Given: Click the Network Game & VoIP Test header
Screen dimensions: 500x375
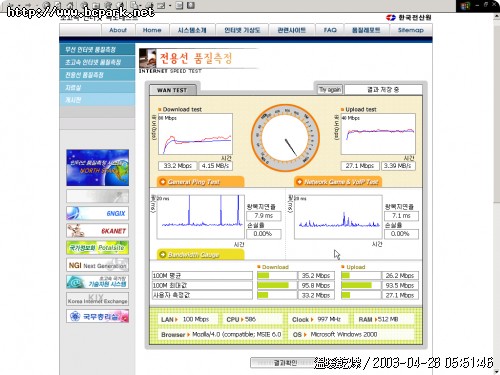Looking at the screenshot, I should (338, 182).
